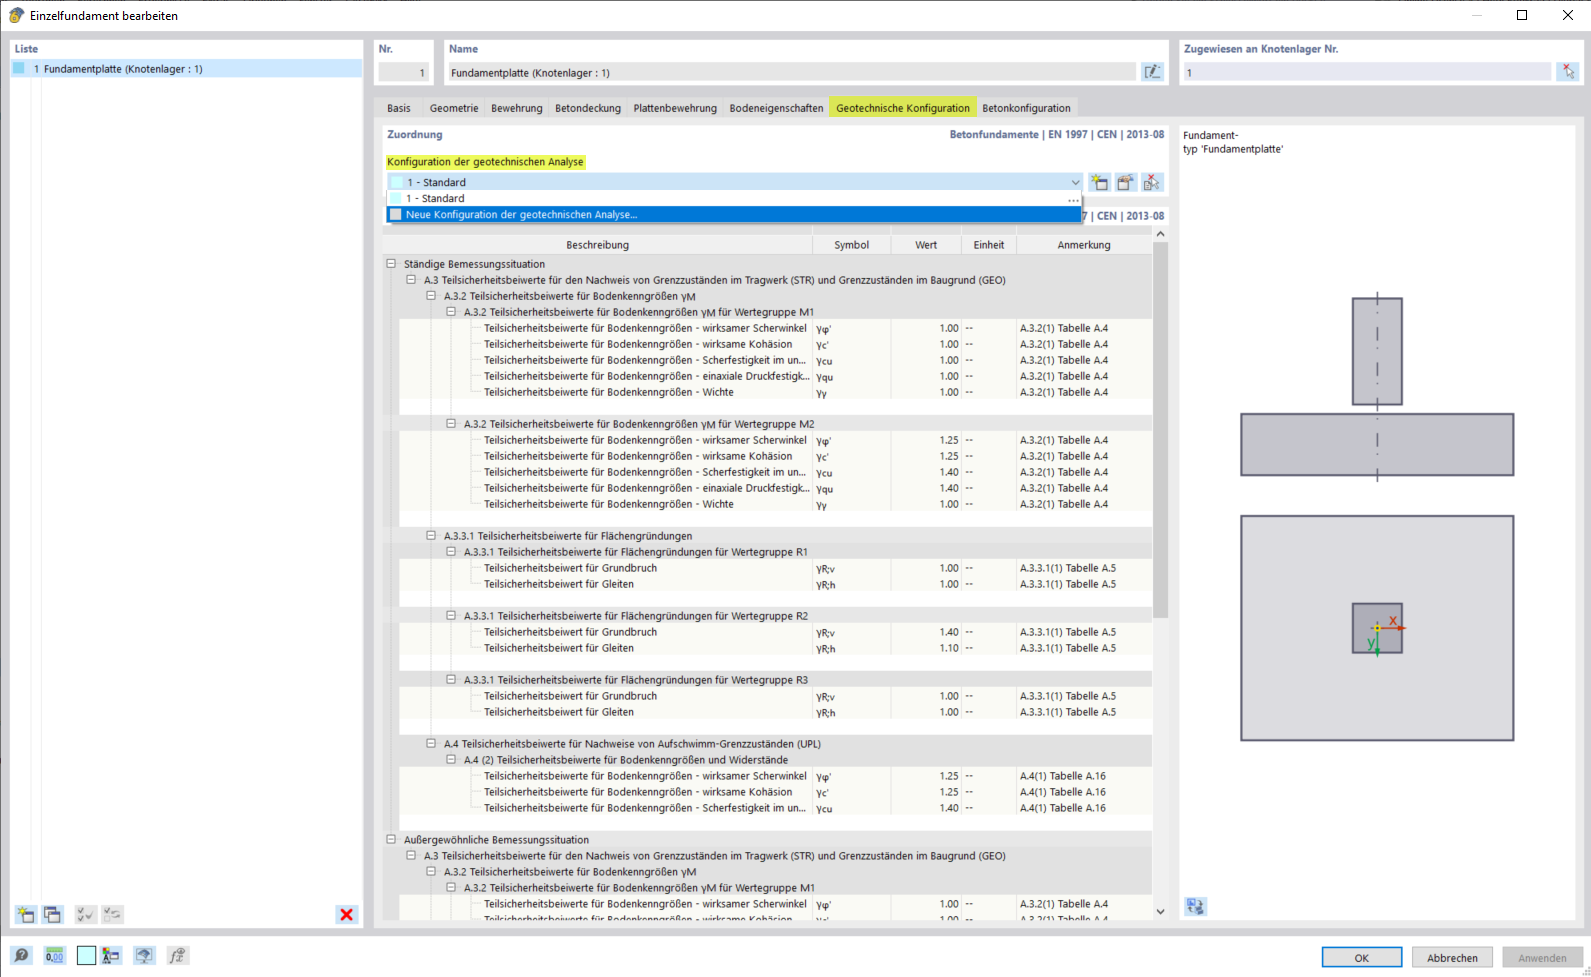This screenshot has height=977, width=1591.
Task: Click the light blue color swatch at bottom
Action: click(86, 956)
